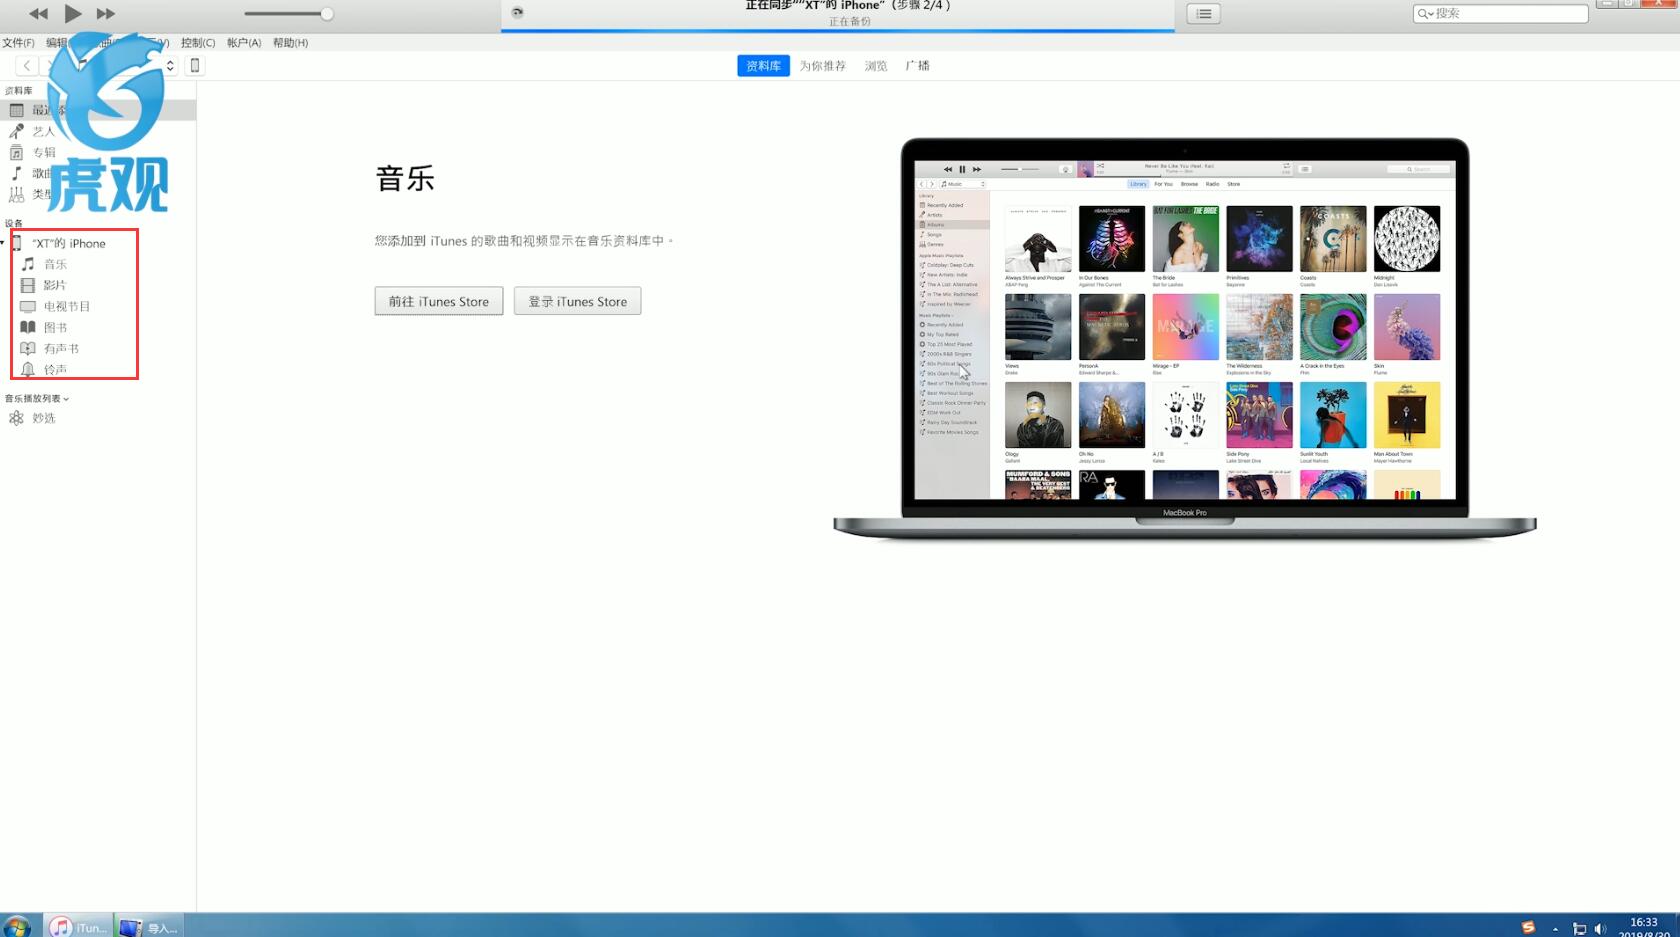The width and height of the screenshot is (1680, 937).
Task: Select 专辑 album icon in sidebar
Action: click(16, 152)
